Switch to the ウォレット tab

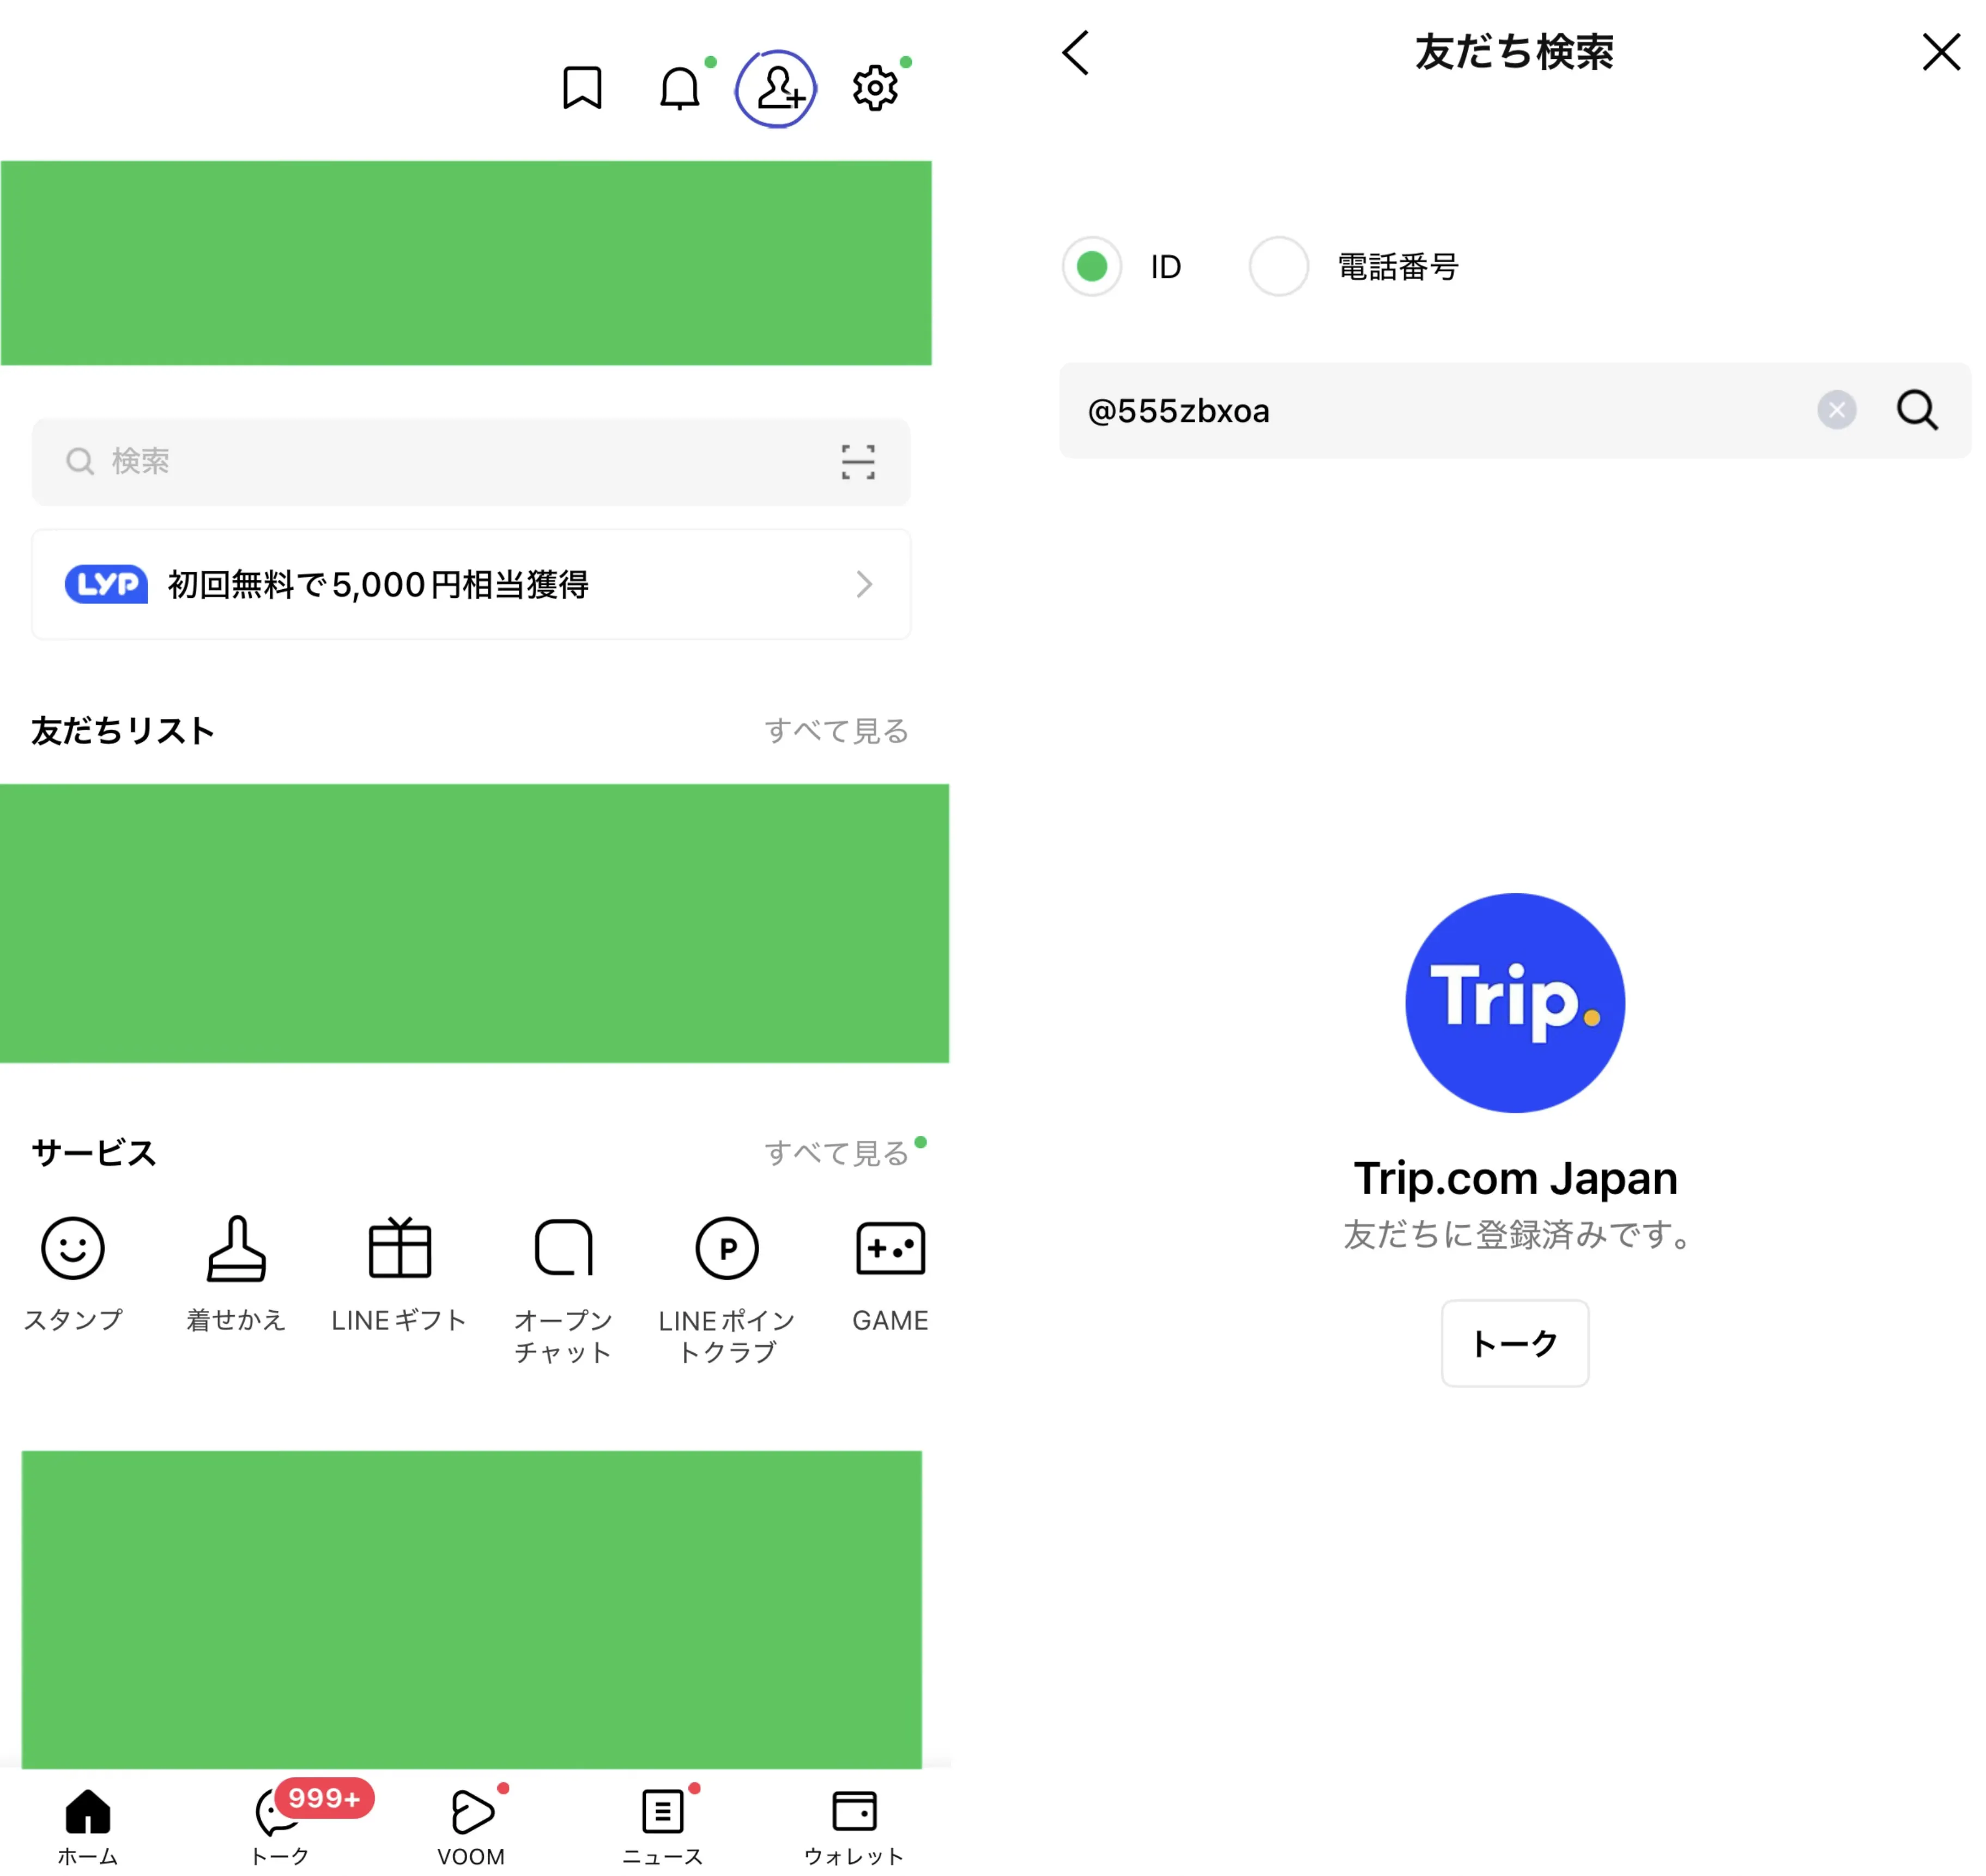855,1820
